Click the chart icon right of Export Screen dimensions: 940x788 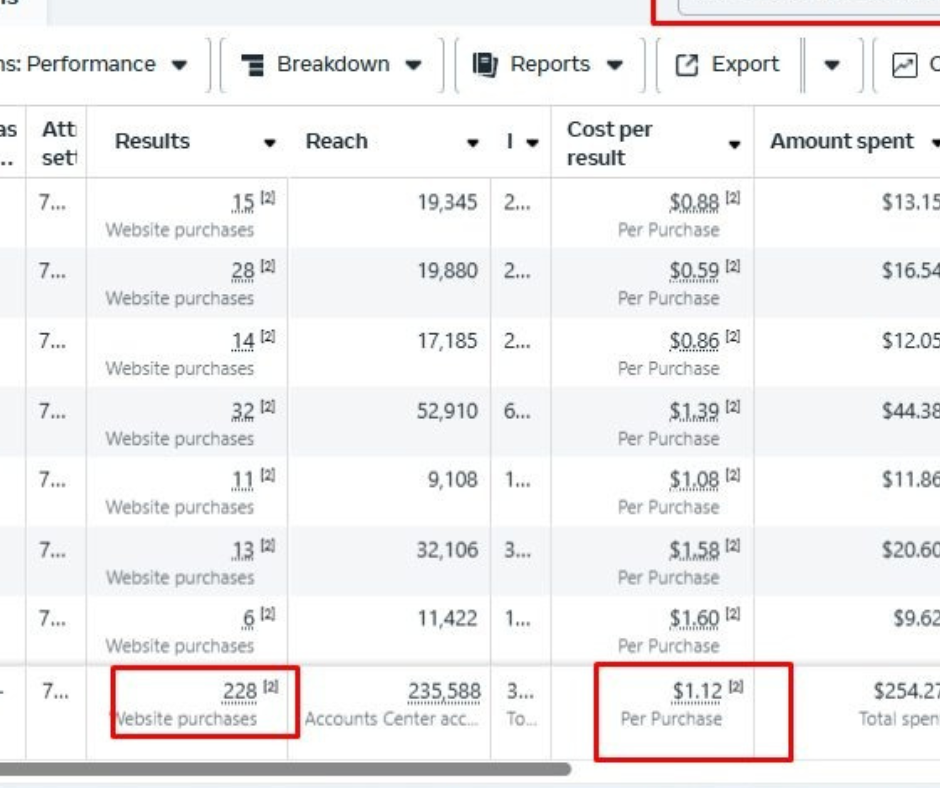click(x=904, y=65)
